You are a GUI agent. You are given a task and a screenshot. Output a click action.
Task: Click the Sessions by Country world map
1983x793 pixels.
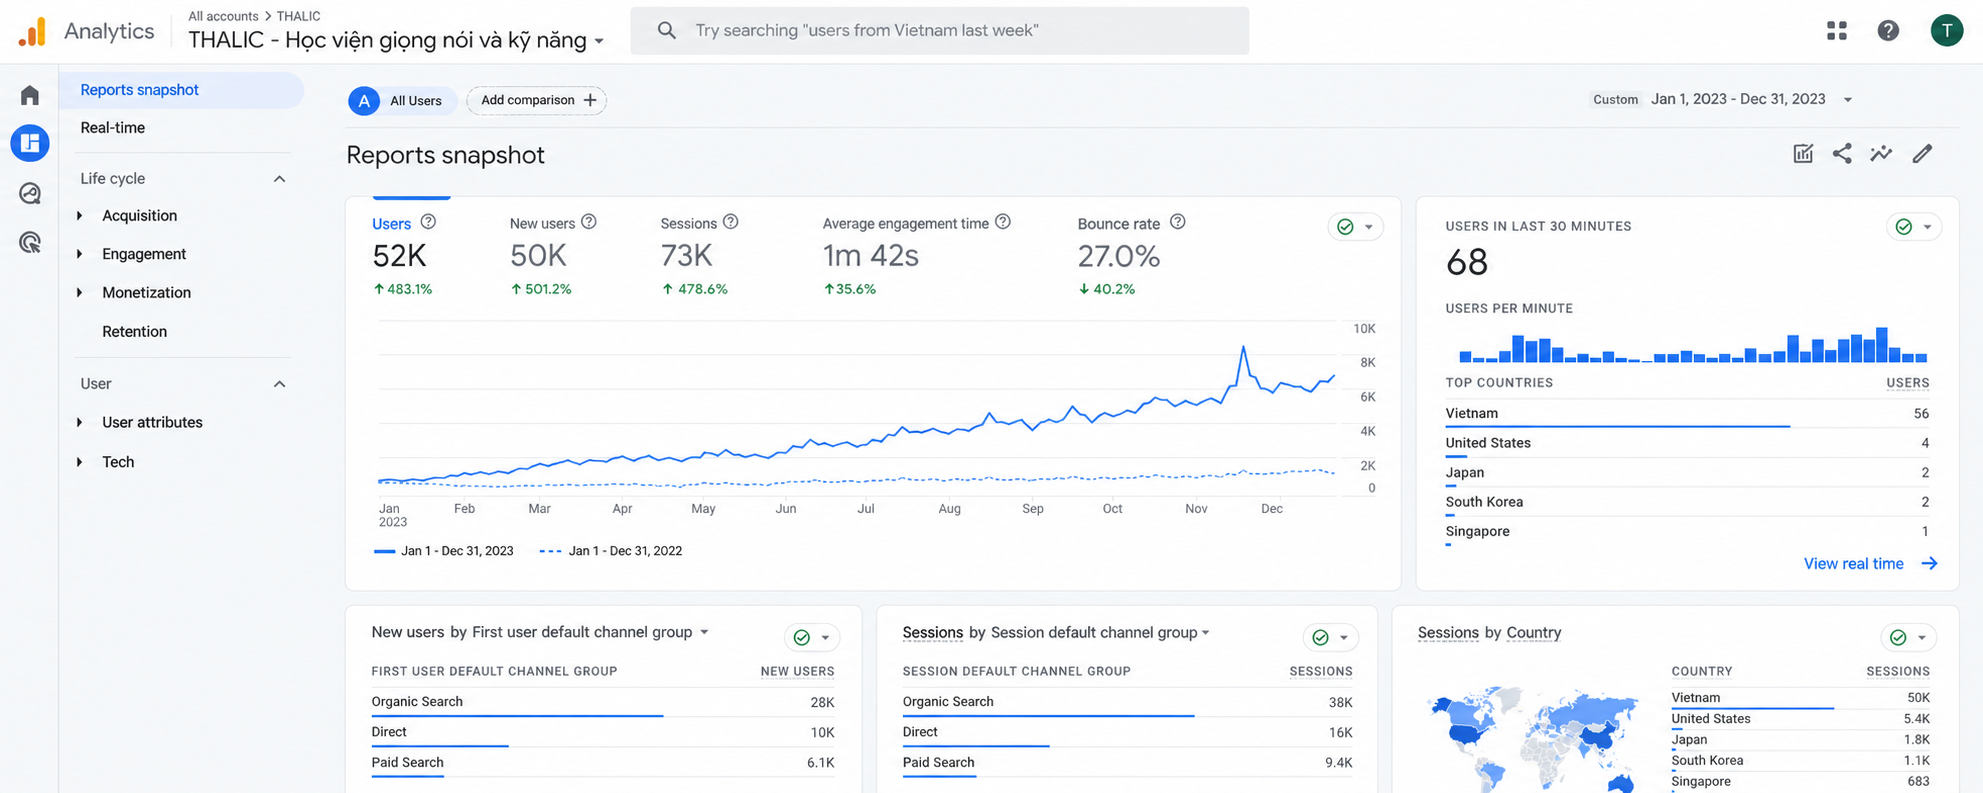click(1536, 740)
